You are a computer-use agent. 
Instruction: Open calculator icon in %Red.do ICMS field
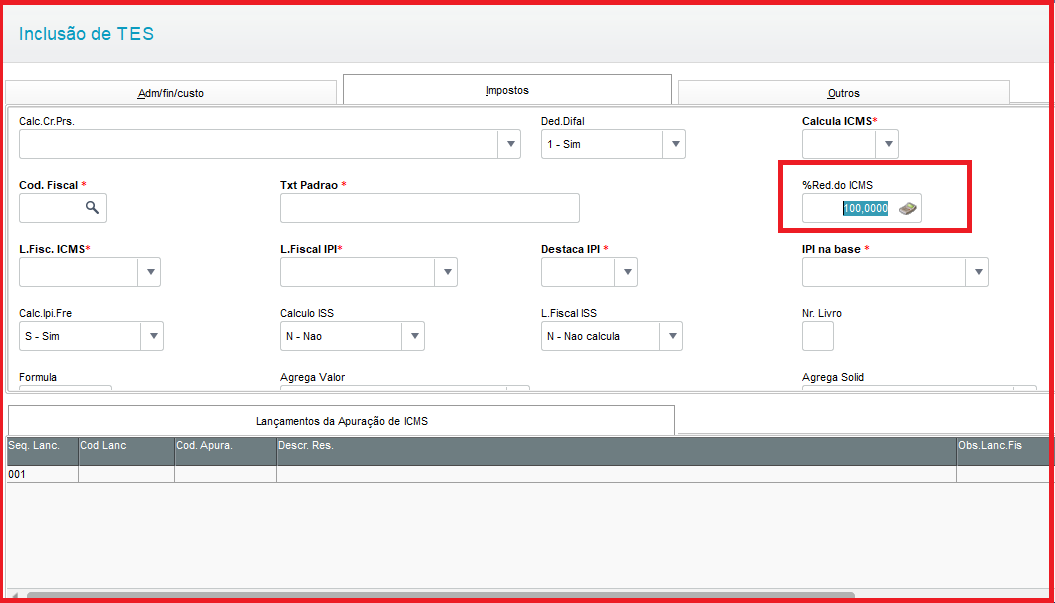908,209
